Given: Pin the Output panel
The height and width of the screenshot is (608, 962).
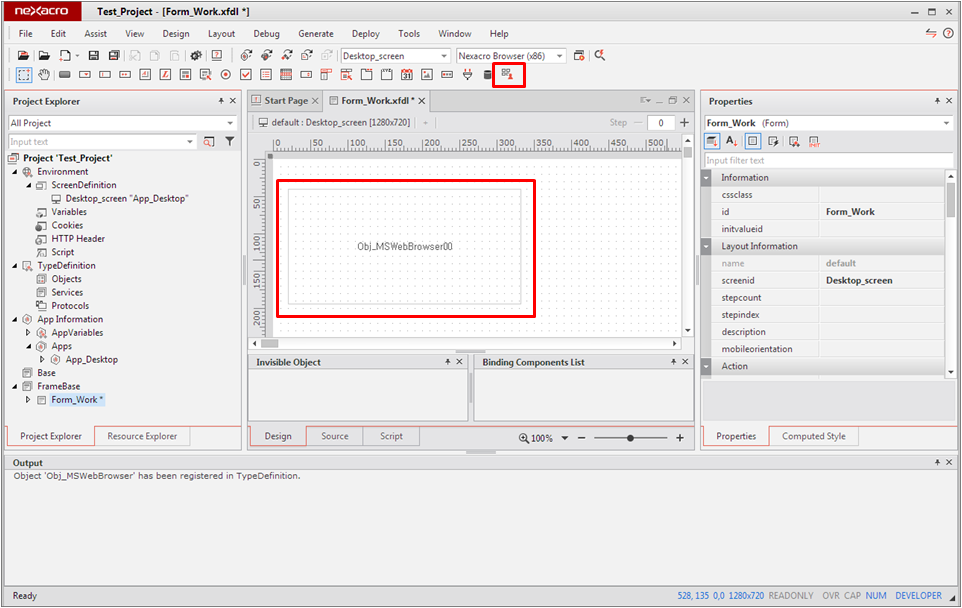Looking at the screenshot, I should click(937, 463).
